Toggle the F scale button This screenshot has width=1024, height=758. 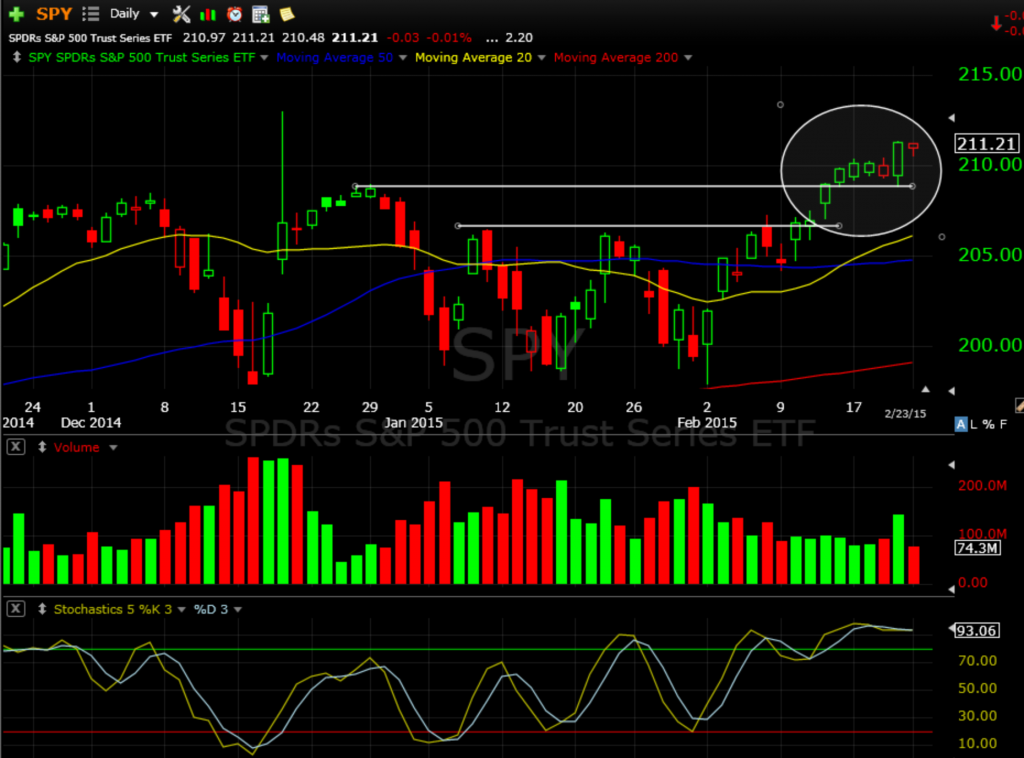[x=1003, y=424]
